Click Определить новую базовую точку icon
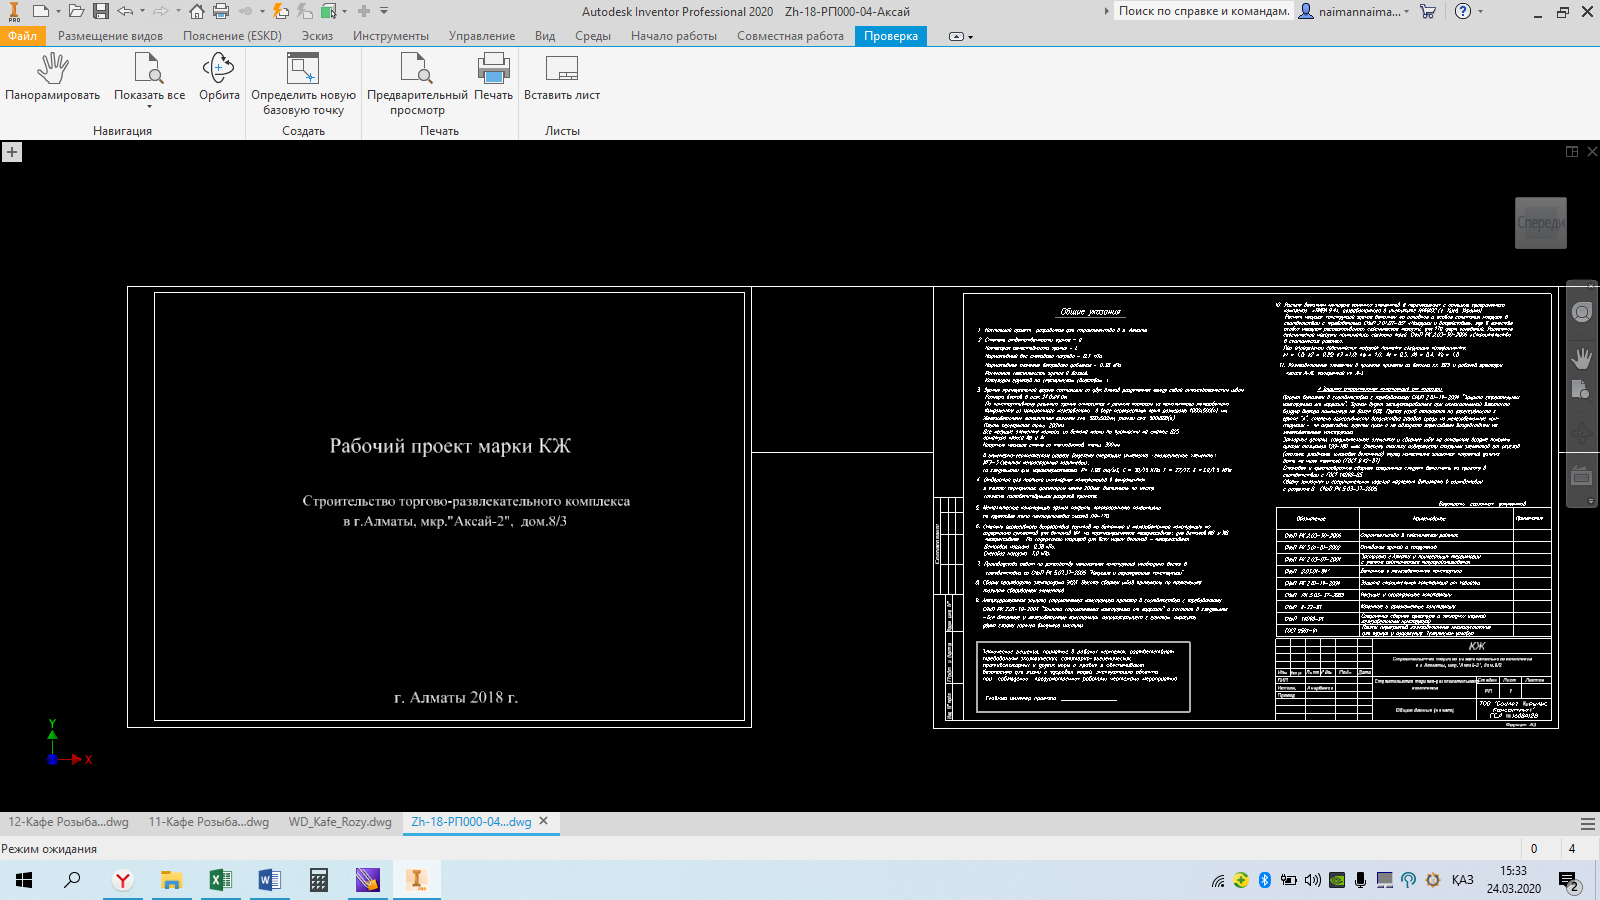The width and height of the screenshot is (1600, 900). pos(302,70)
